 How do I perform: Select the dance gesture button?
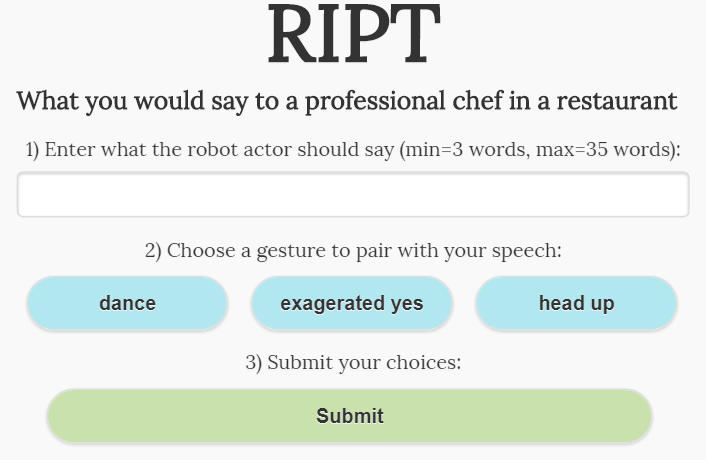click(x=128, y=303)
